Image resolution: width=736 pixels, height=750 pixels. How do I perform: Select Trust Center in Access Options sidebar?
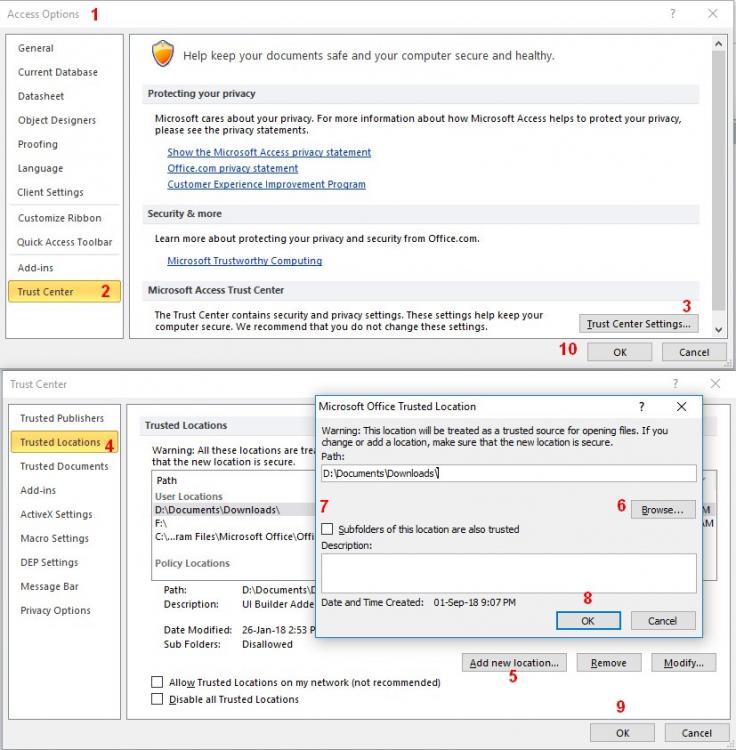pyautogui.click(x=64, y=291)
